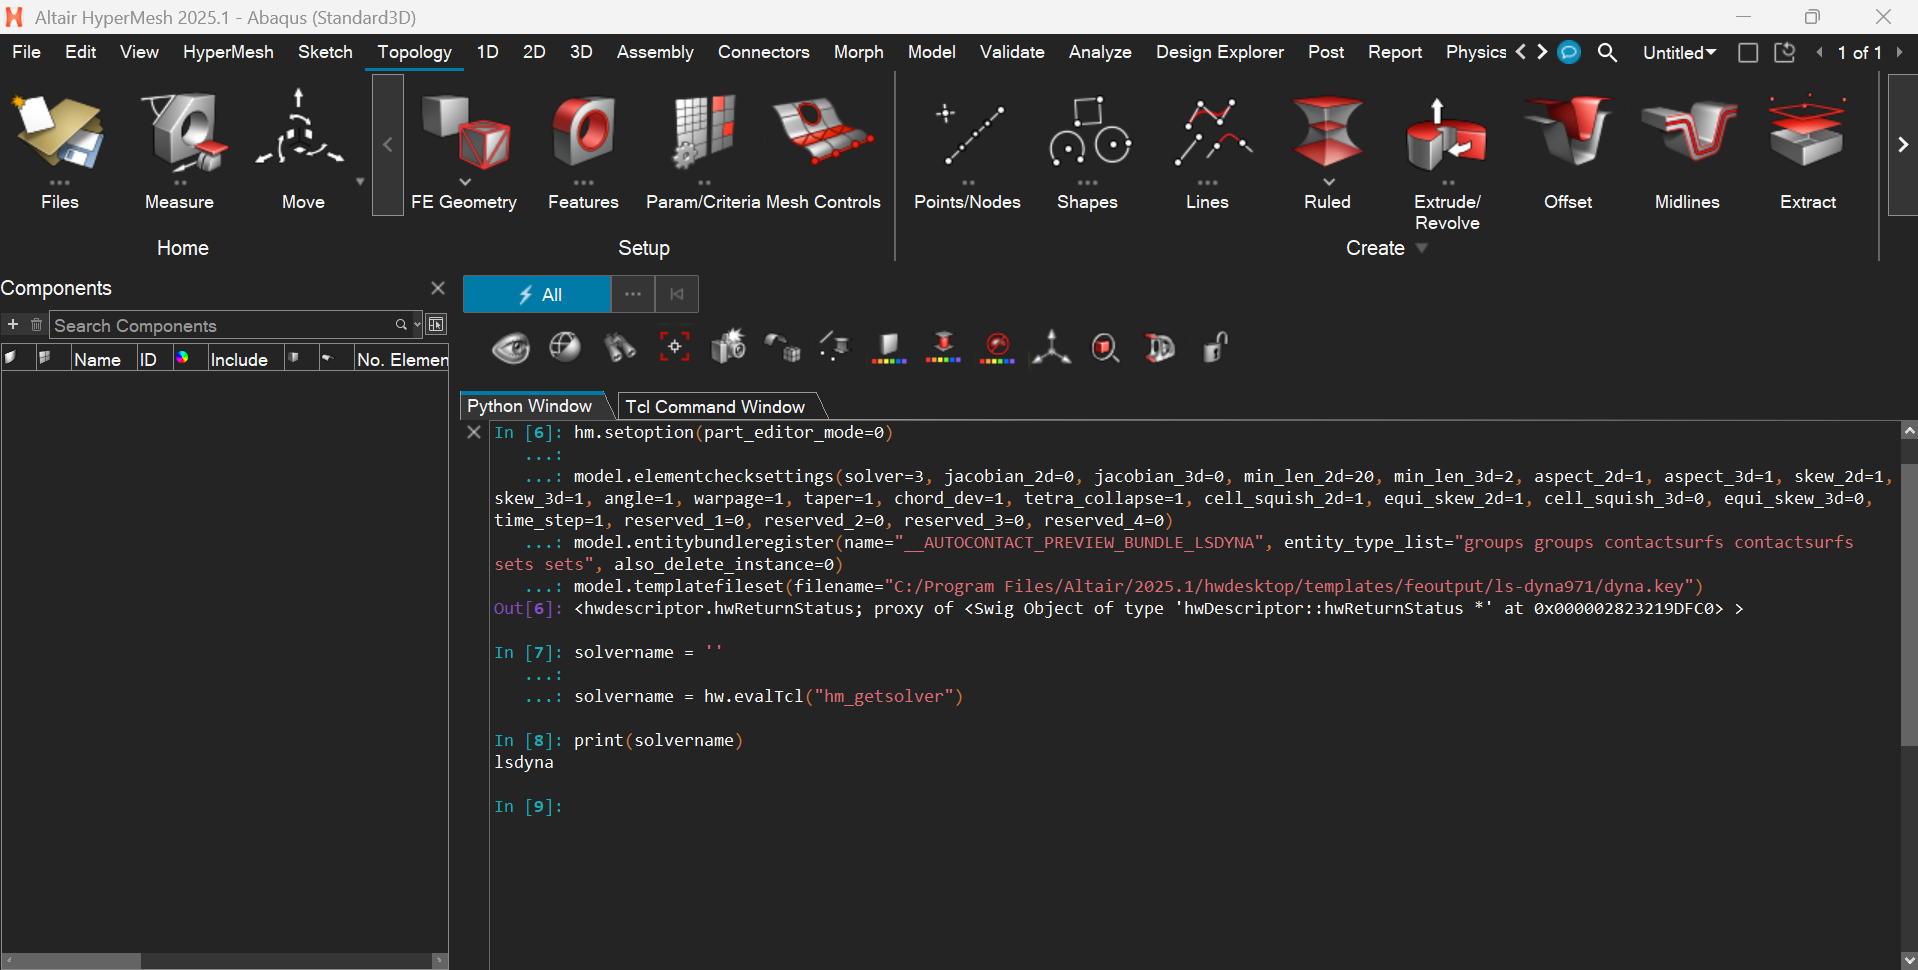
Task: Click in the Search Components field
Action: coord(224,325)
